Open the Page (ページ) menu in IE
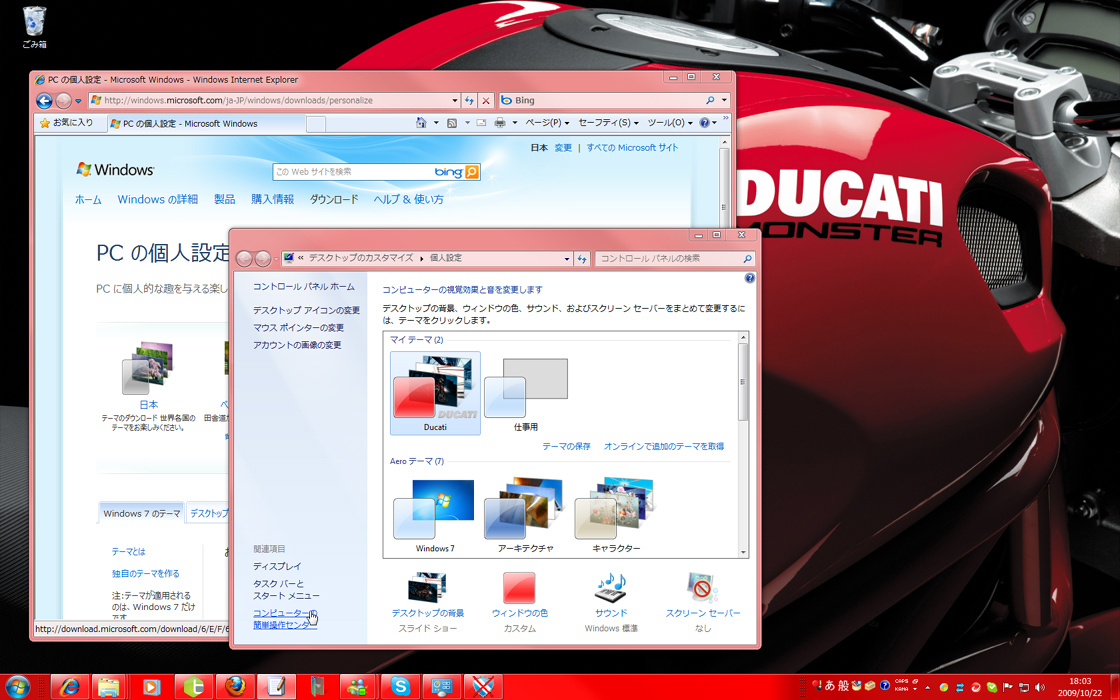This screenshot has width=1120, height=700. (x=547, y=123)
